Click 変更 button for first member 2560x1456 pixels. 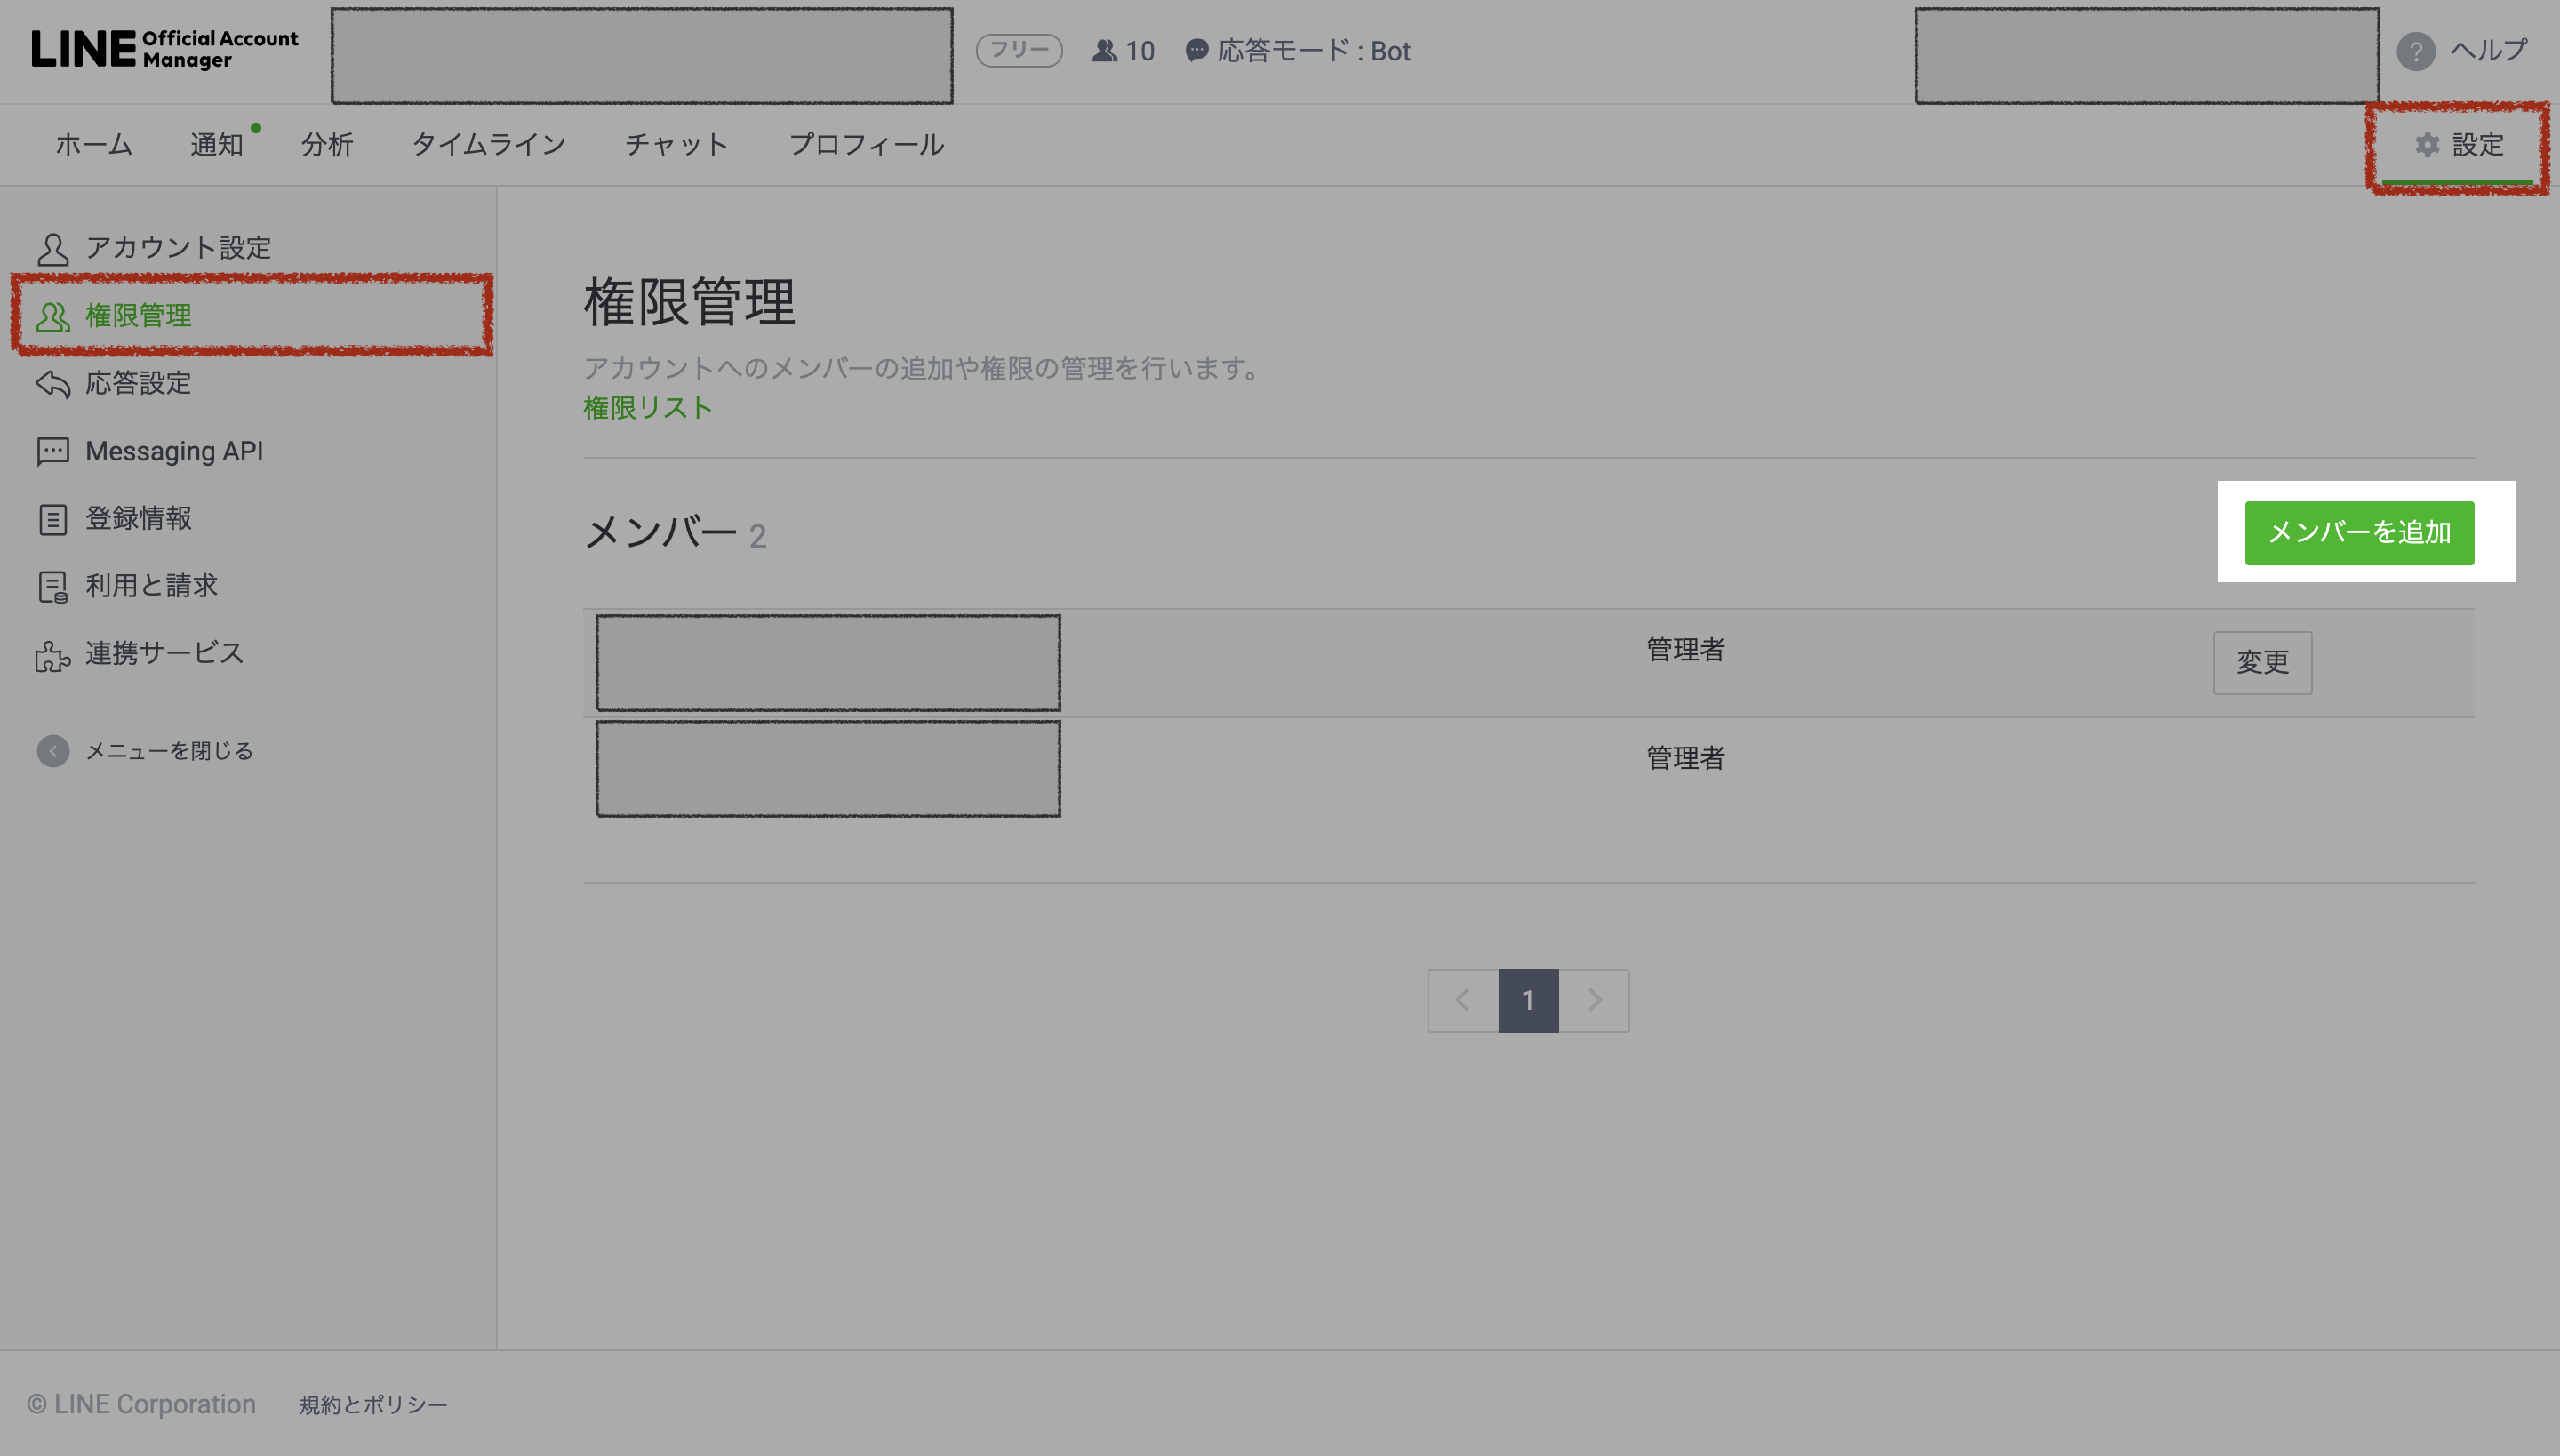click(2262, 662)
